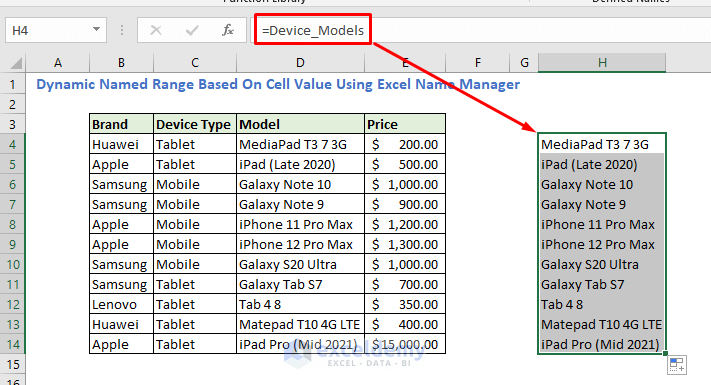
Task: Select MediaPad T3 7 3G in column H
Action: point(602,144)
